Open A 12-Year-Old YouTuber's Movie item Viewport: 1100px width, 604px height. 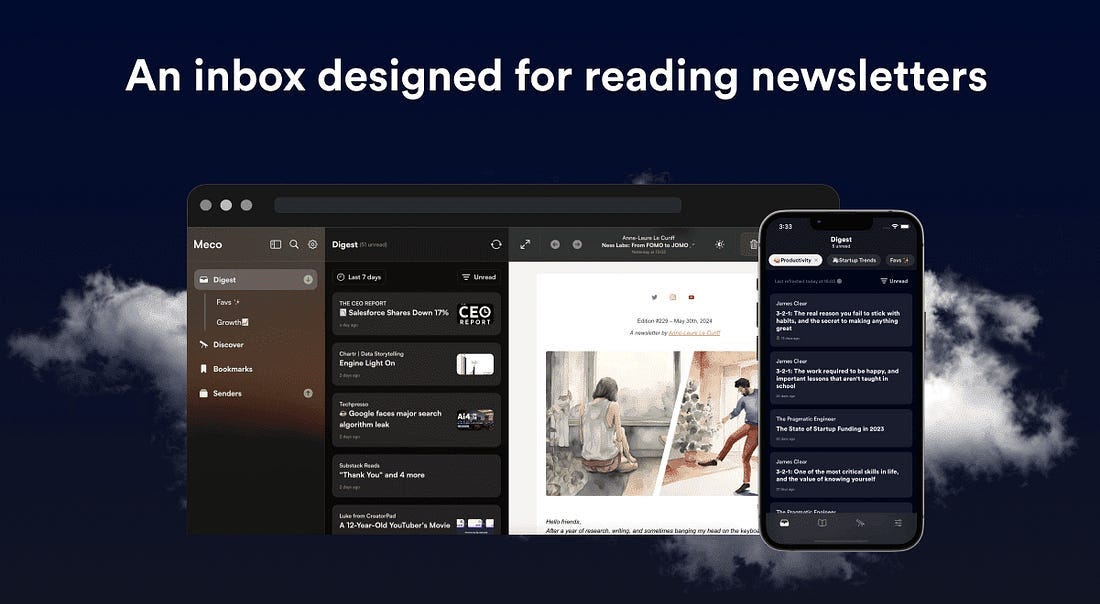pyautogui.click(x=416, y=520)
